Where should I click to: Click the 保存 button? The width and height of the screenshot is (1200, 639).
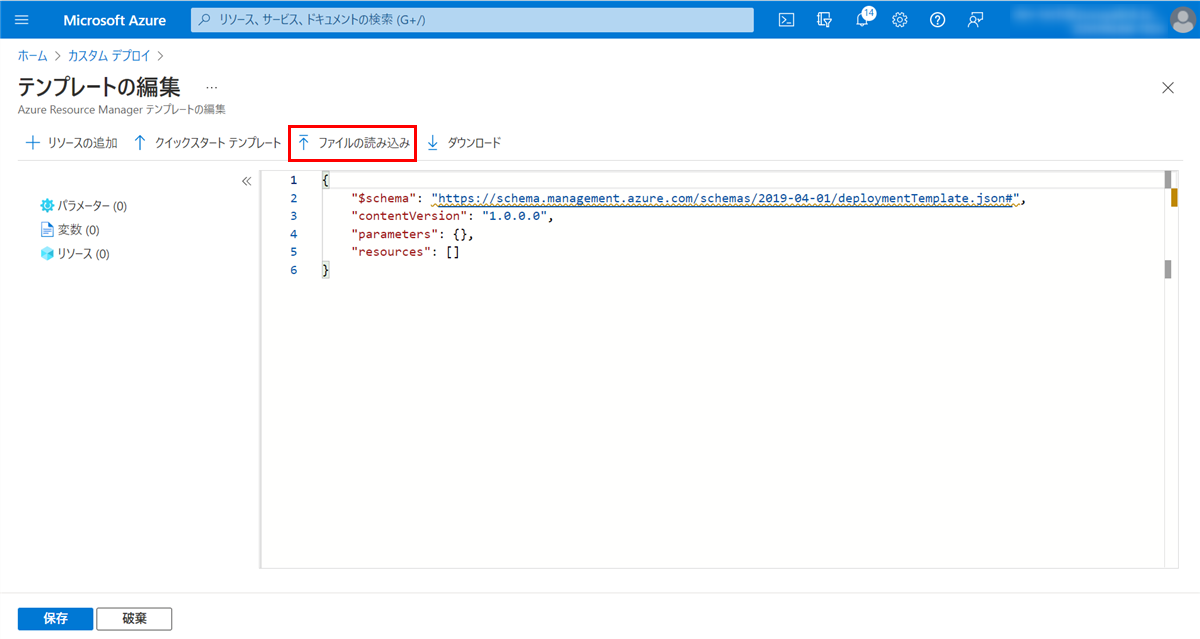(55, 618)
